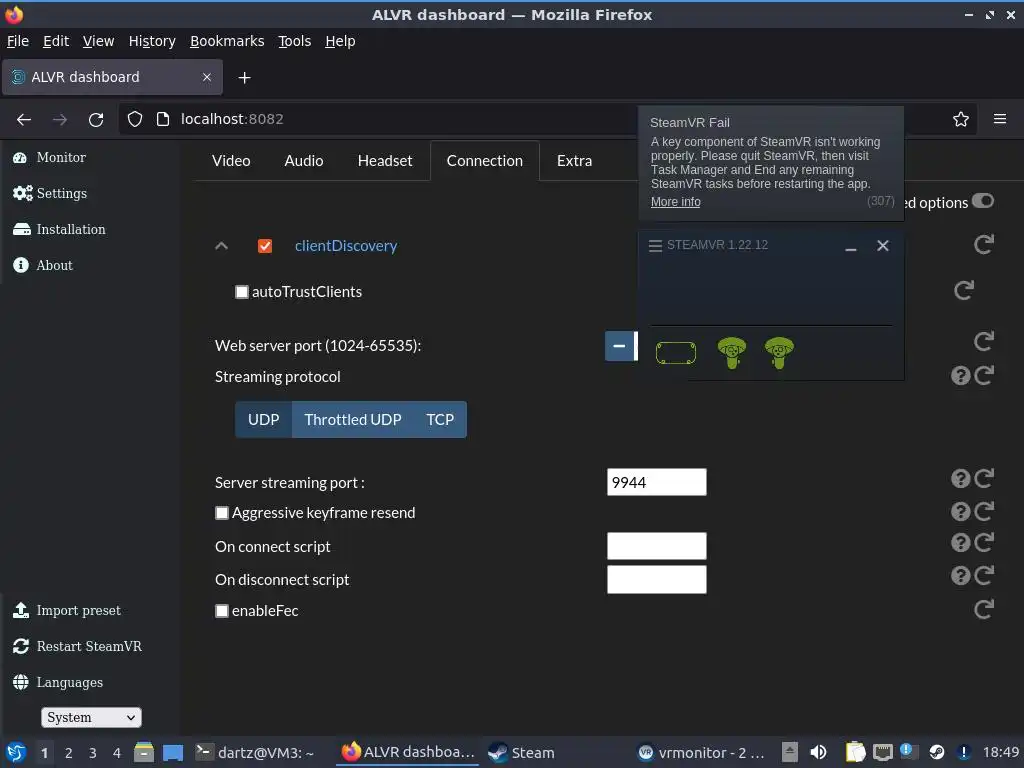Viewport: 1024px width, 768px height.
Task: Click the On disconnect script field
Action: point(656,579)
